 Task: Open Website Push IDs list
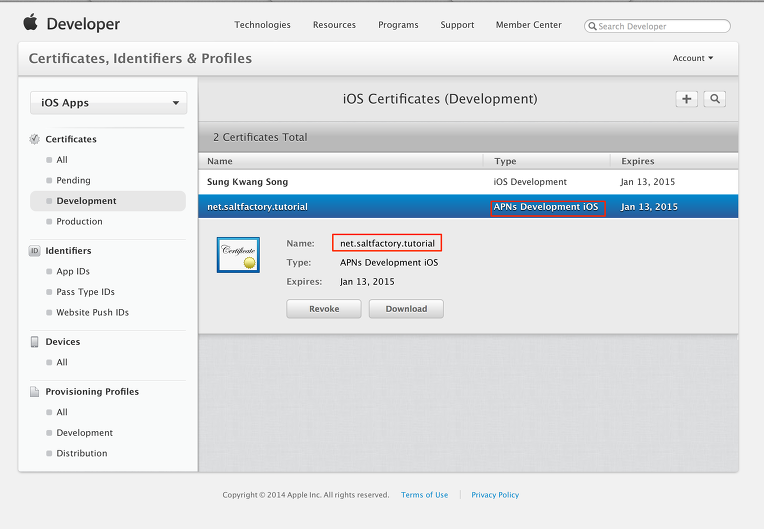(93, 312)
